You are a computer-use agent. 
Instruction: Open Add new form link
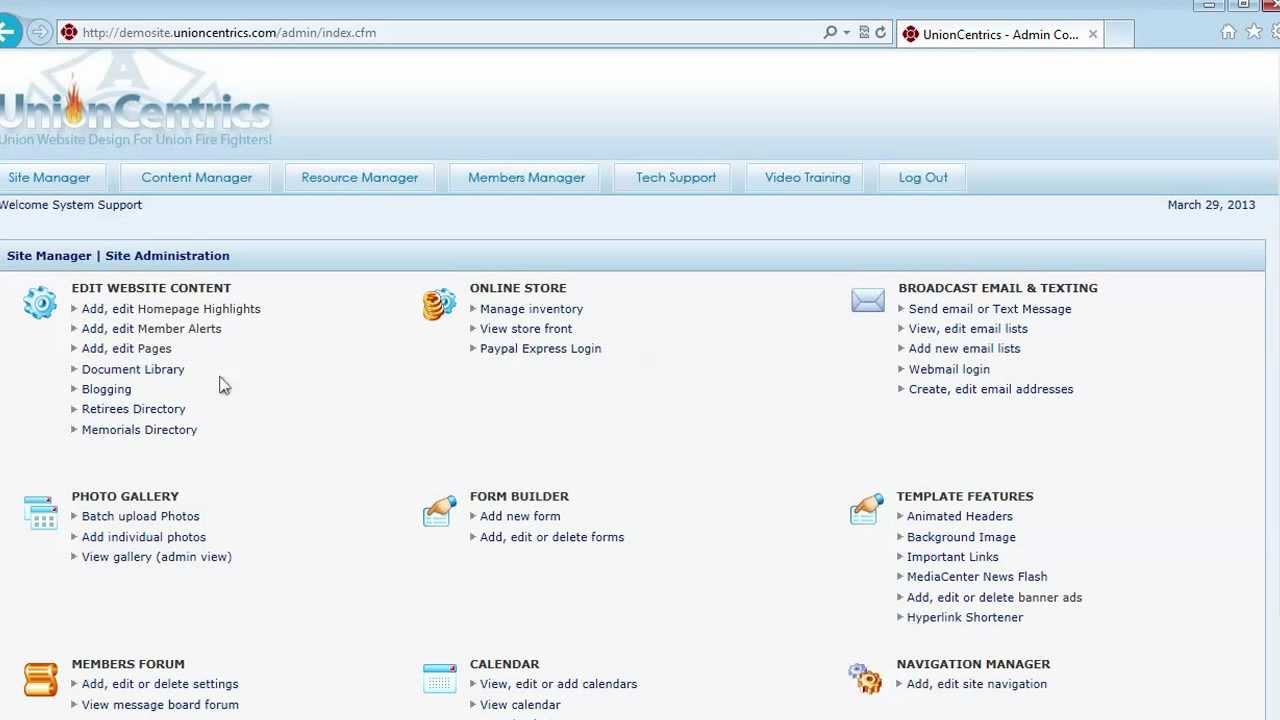(520, 516)
